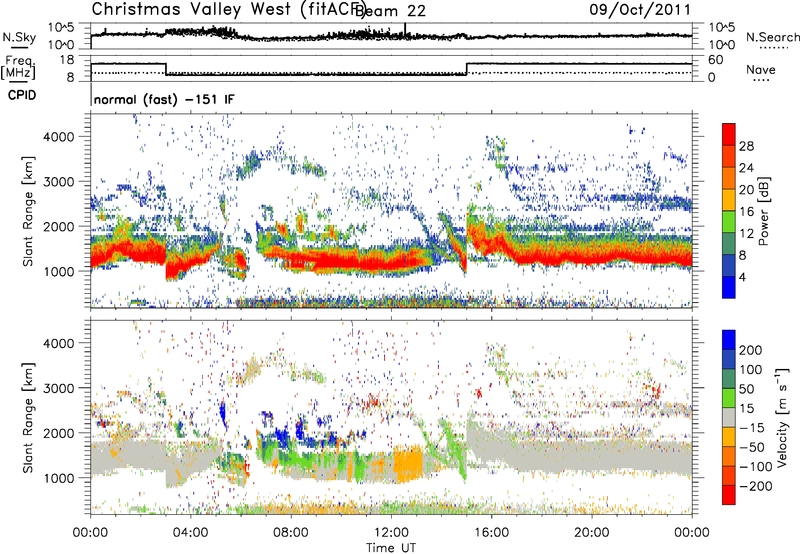Click the Slant Range label of velocity plot
The image size is (800, 554).
coord(29,417)
